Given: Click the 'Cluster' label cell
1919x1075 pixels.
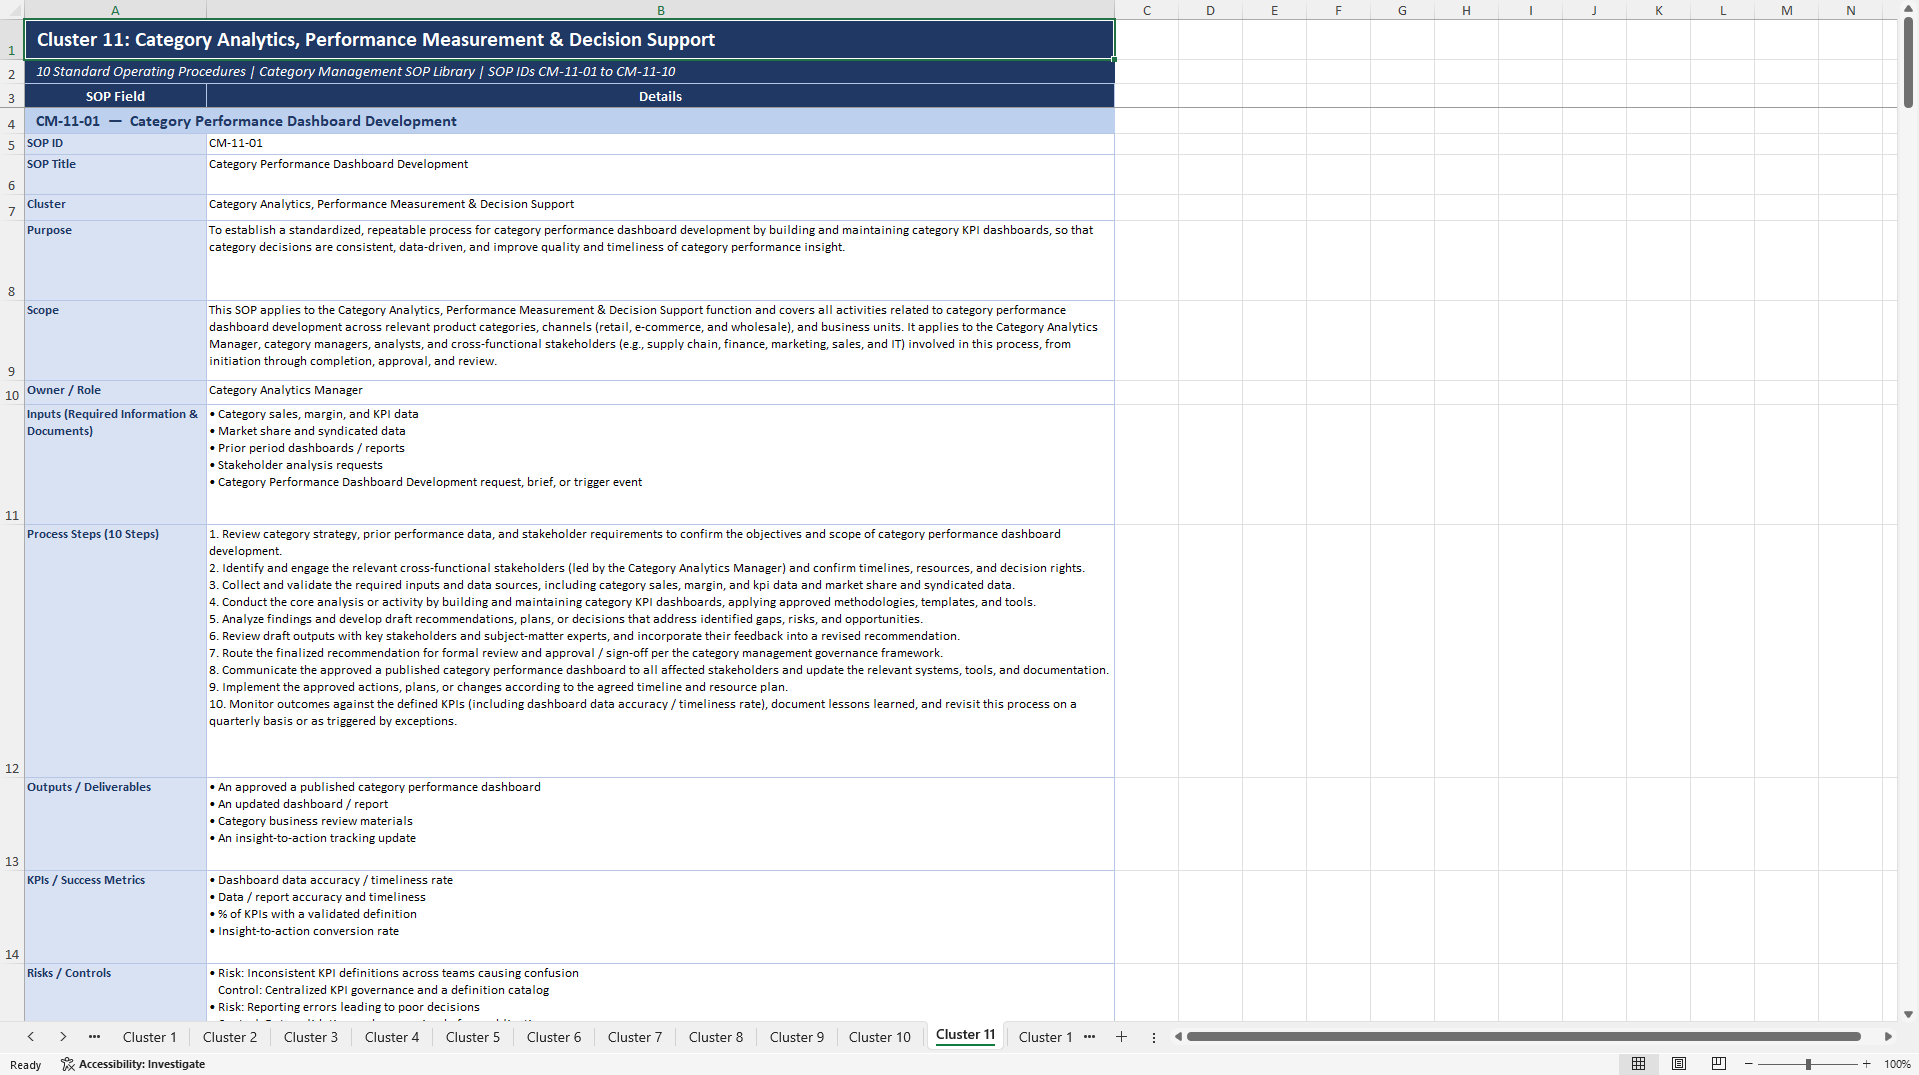Looking at the screenshot, I should [115, 208].
